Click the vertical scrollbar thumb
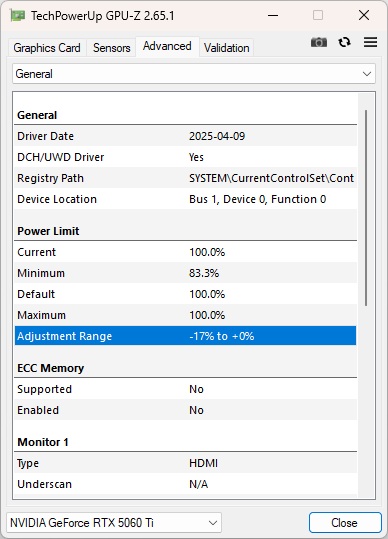 (x=366, y=208)
